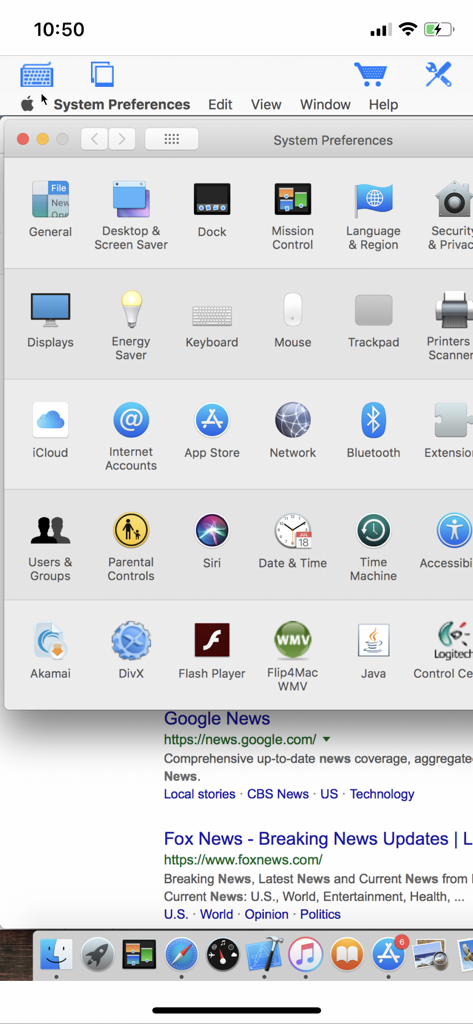Open the Window menu

pos(325,104)
